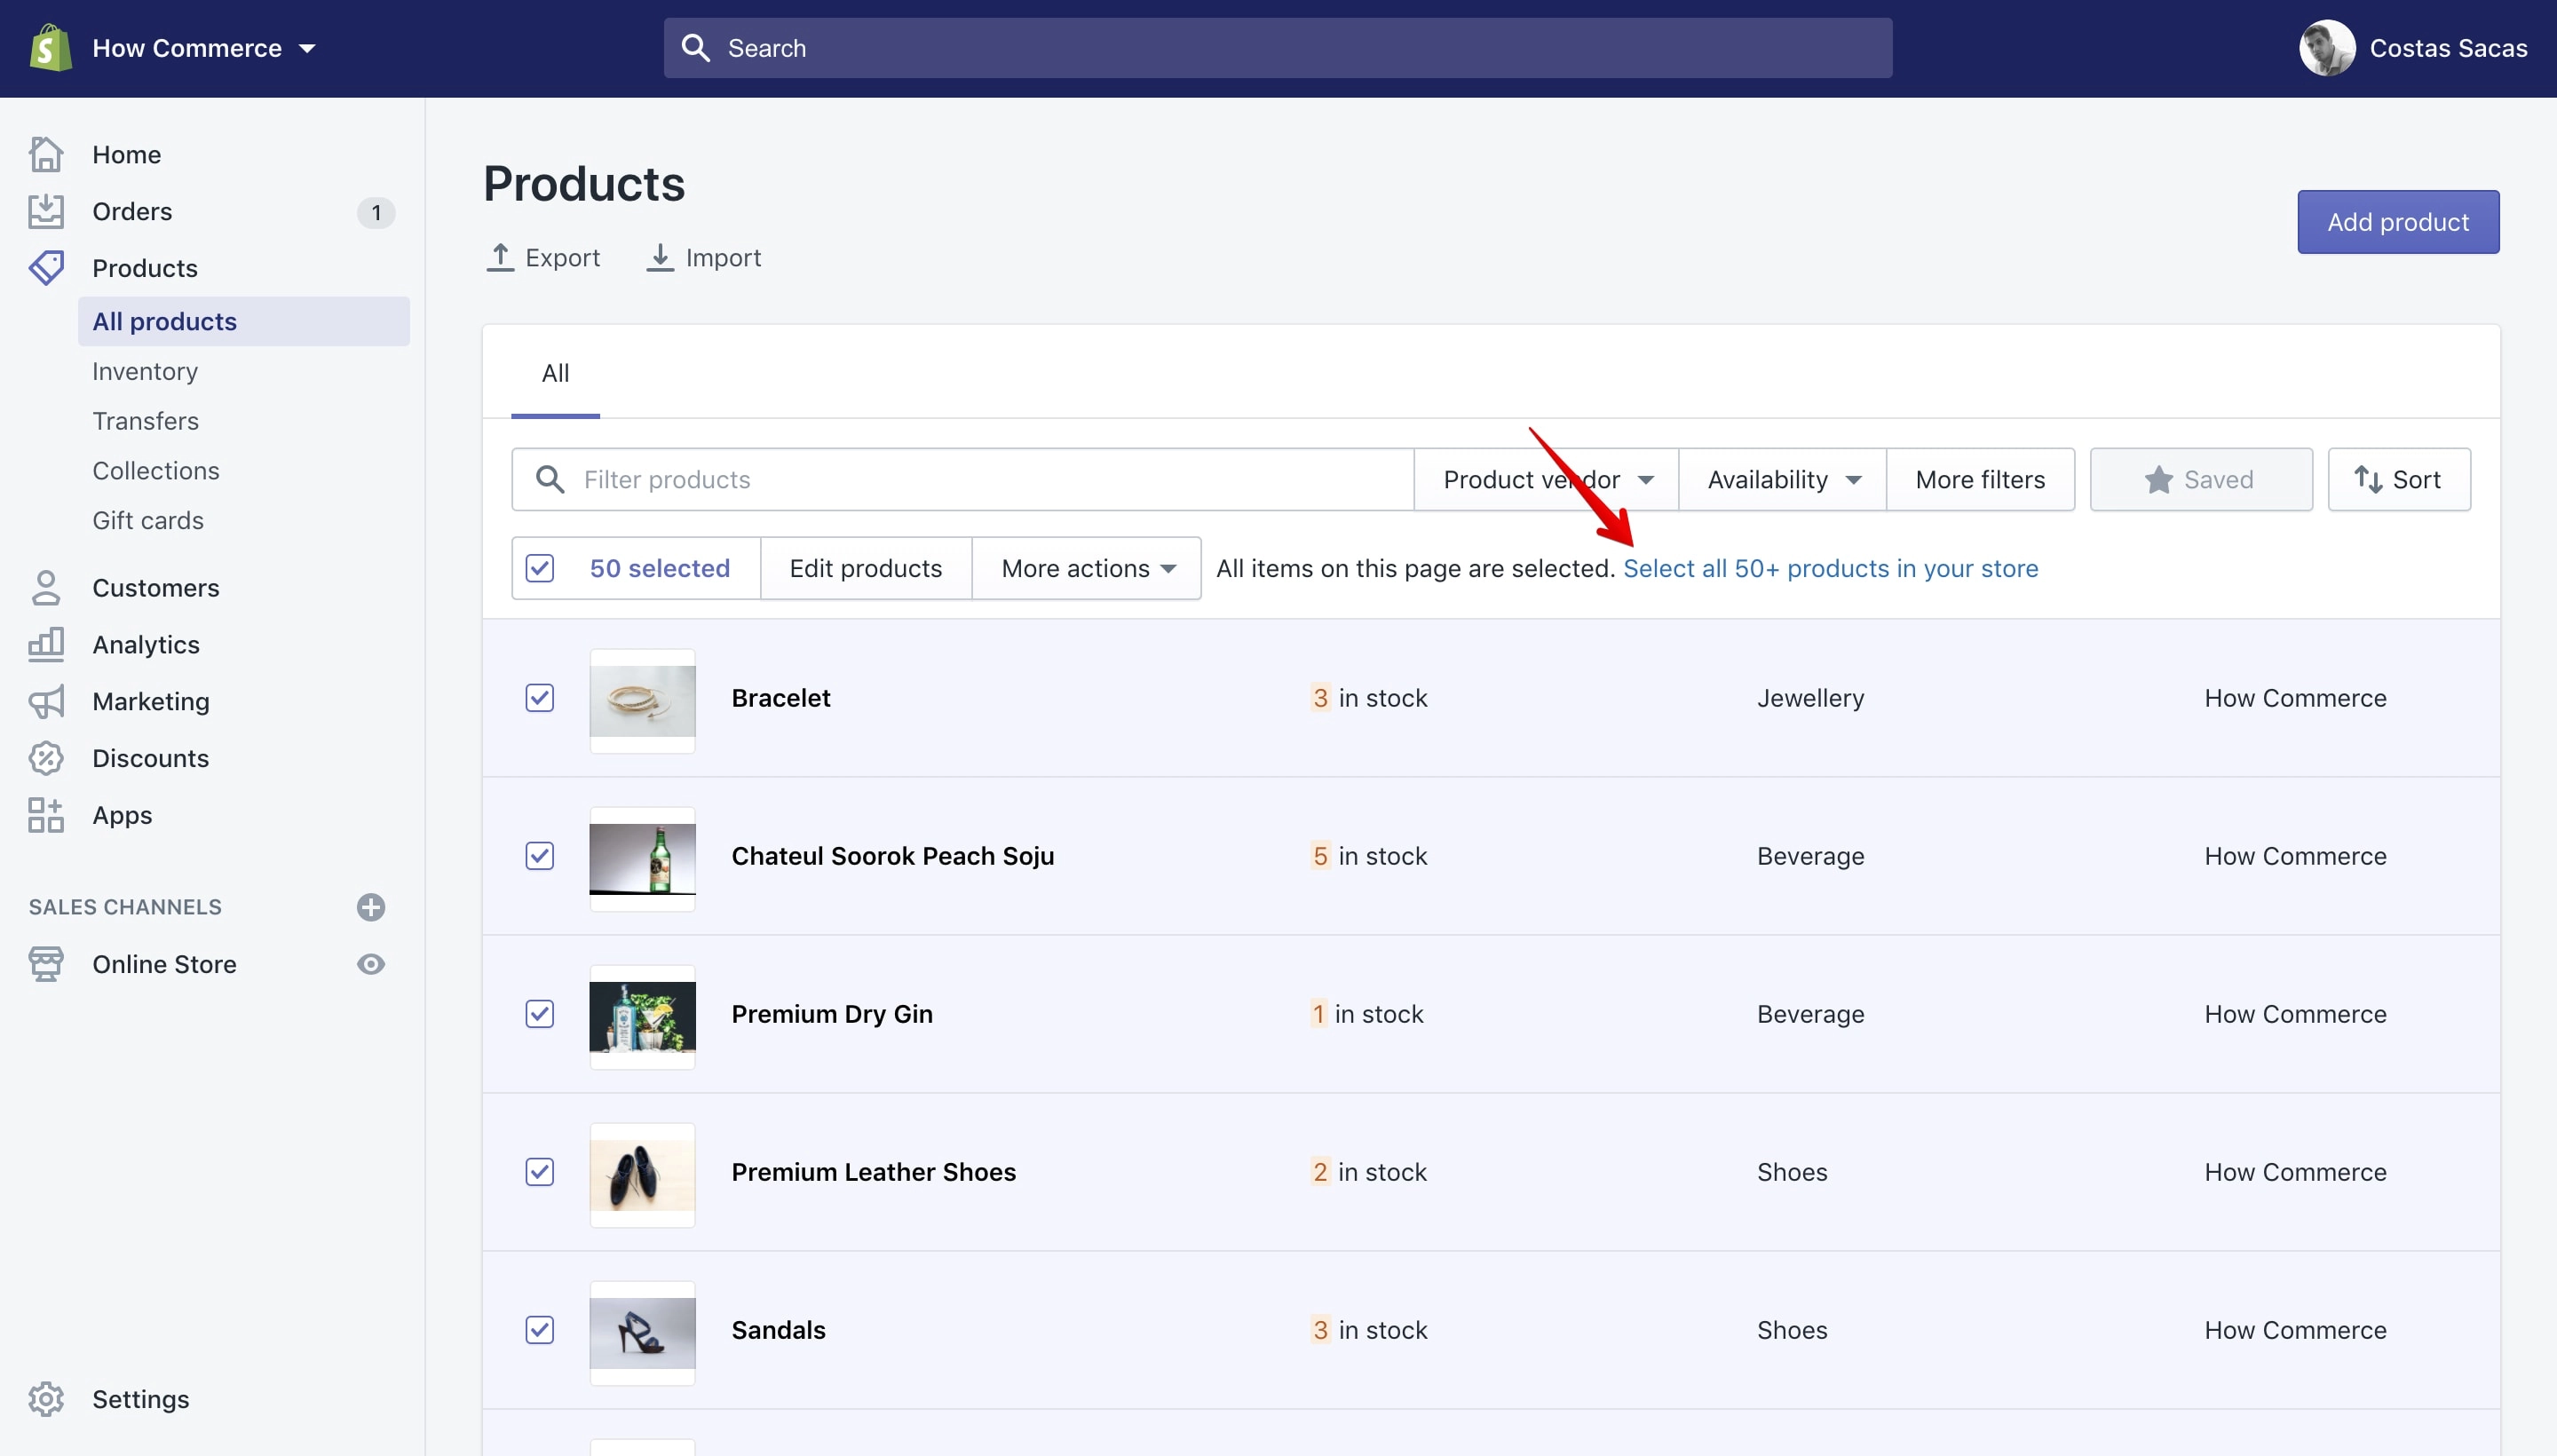Click the Orders badge showing 1

tap(376, 212)
